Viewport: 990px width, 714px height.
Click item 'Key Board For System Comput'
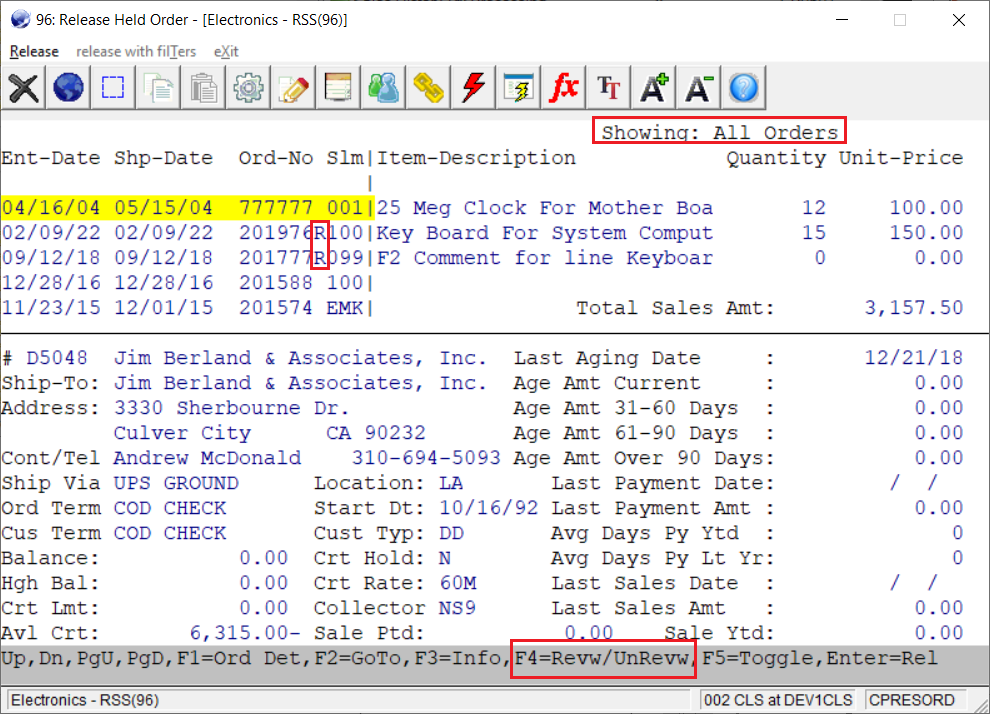(x=545, y=233)
